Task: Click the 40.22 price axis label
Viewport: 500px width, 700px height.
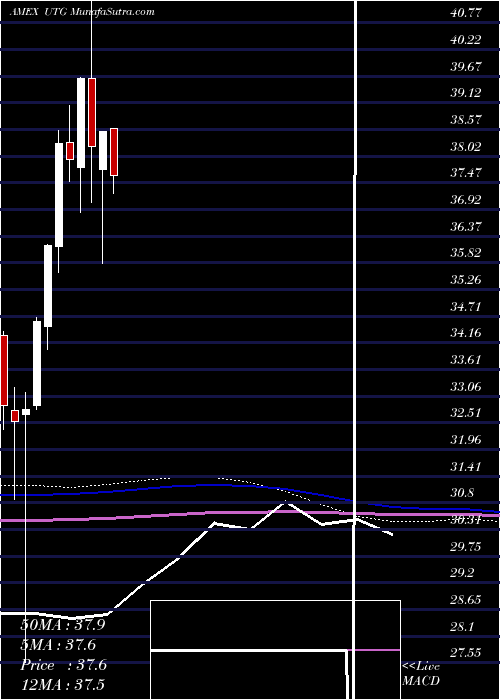Action: click(x=466, y=40)
